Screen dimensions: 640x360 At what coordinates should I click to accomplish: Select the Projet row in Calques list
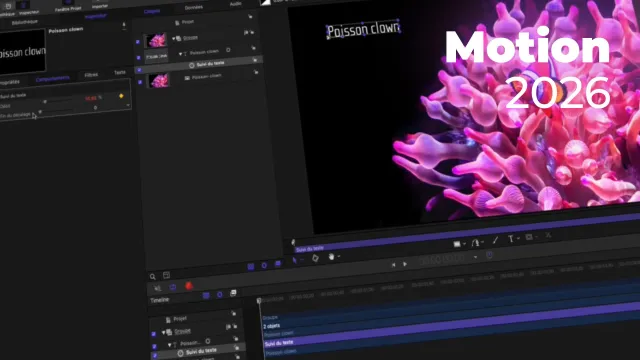click(x=184, y=22)
